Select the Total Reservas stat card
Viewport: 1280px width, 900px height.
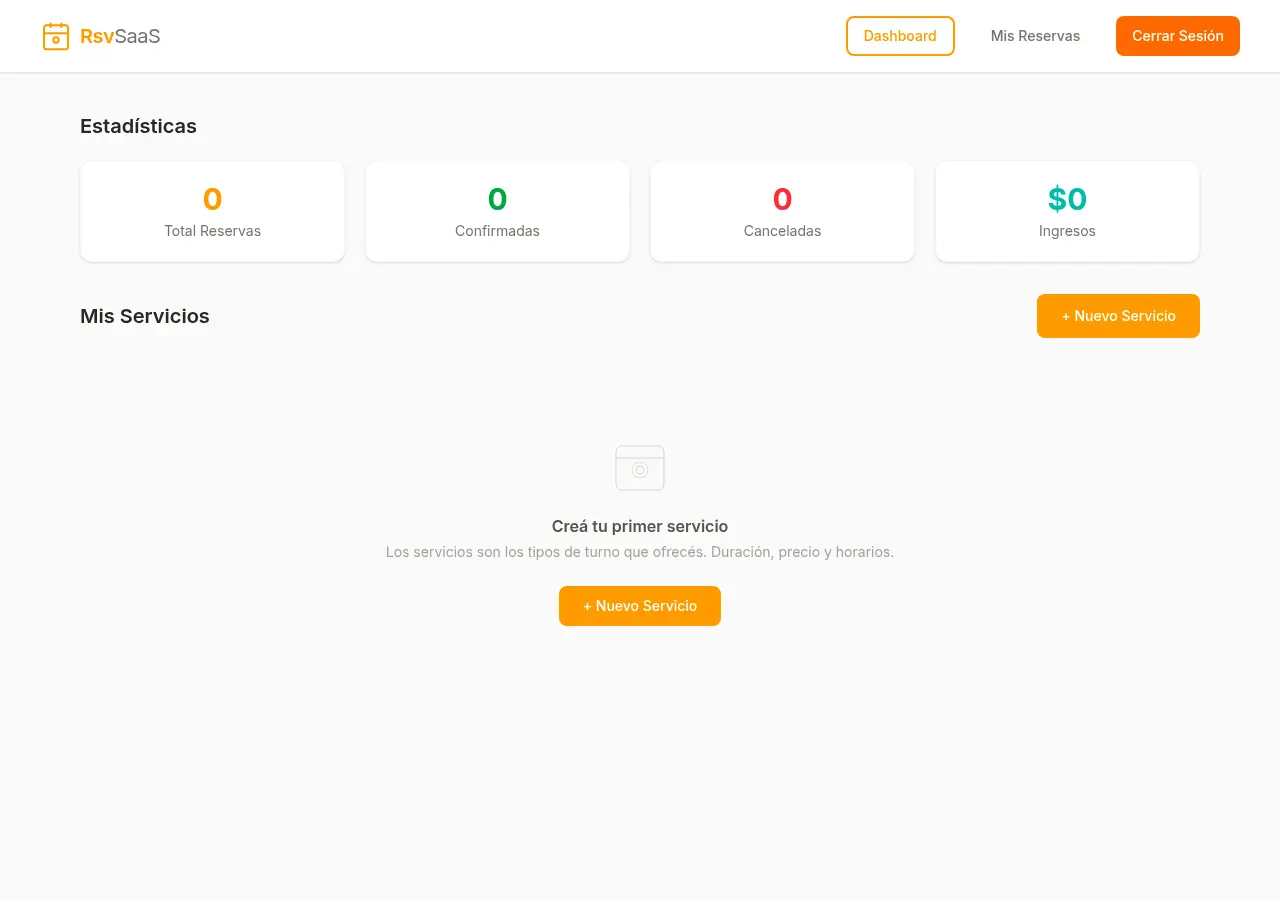pyautogui.click(x=212, y=212)
